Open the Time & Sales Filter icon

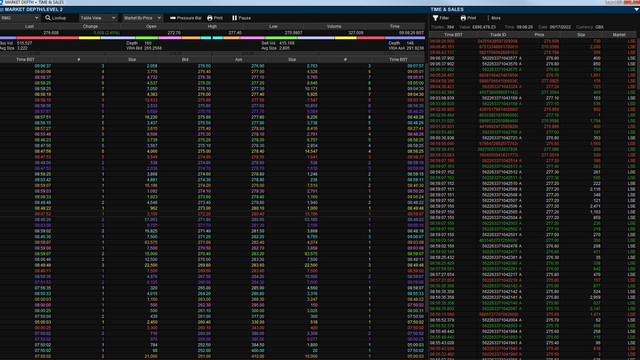click(x=436, y=18)
